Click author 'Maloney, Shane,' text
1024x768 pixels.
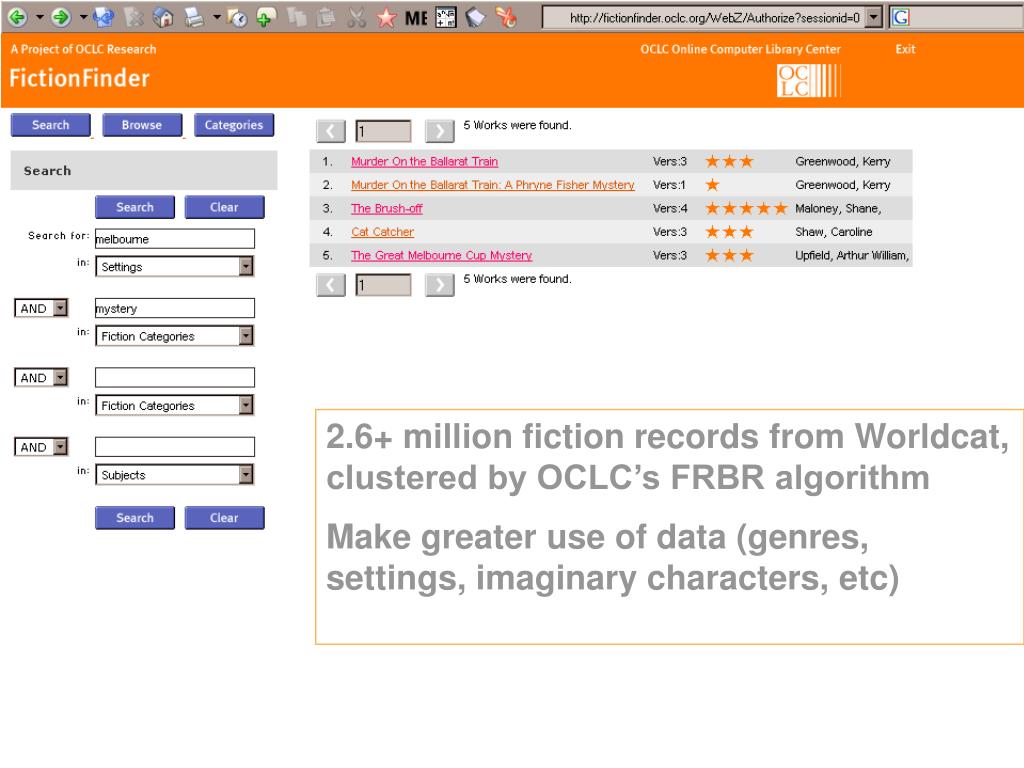tap(838, 208)
